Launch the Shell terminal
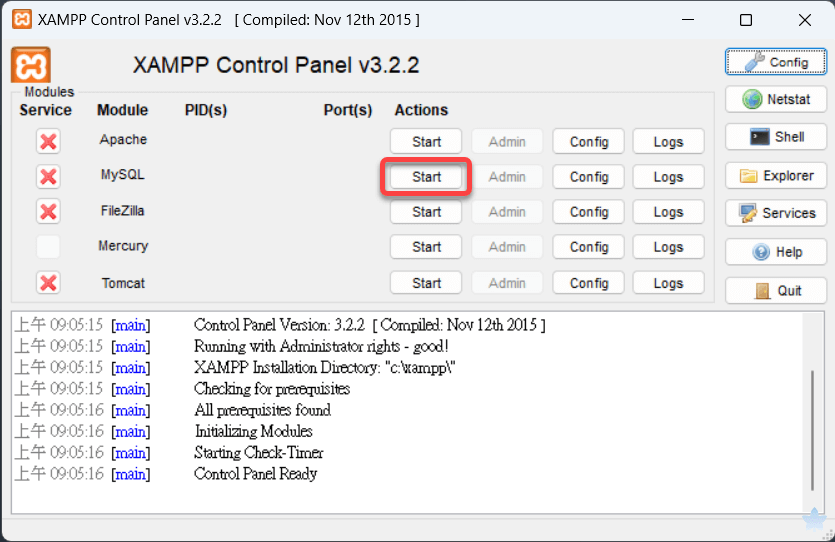Screen dimensions: 835x542 coord(776,137)
